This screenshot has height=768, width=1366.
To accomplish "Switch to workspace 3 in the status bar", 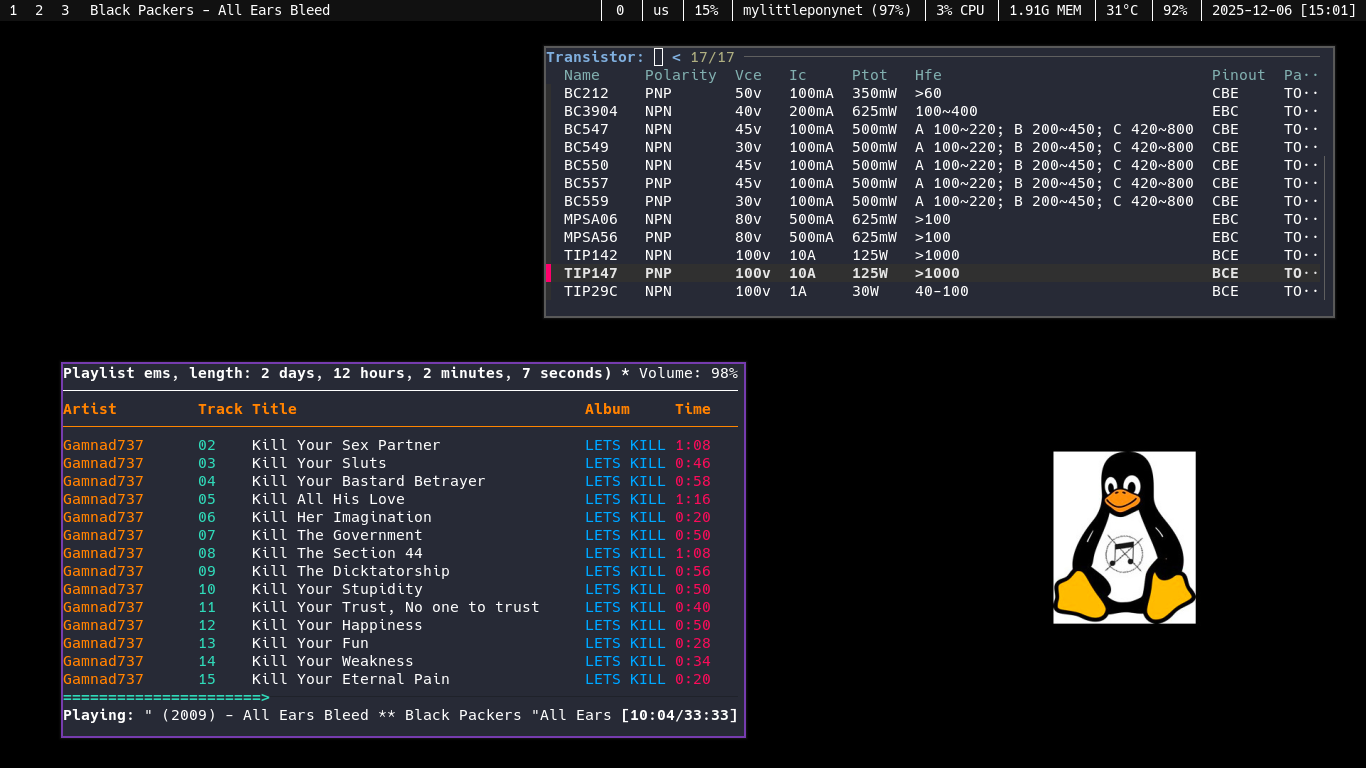I will (65, 10).
